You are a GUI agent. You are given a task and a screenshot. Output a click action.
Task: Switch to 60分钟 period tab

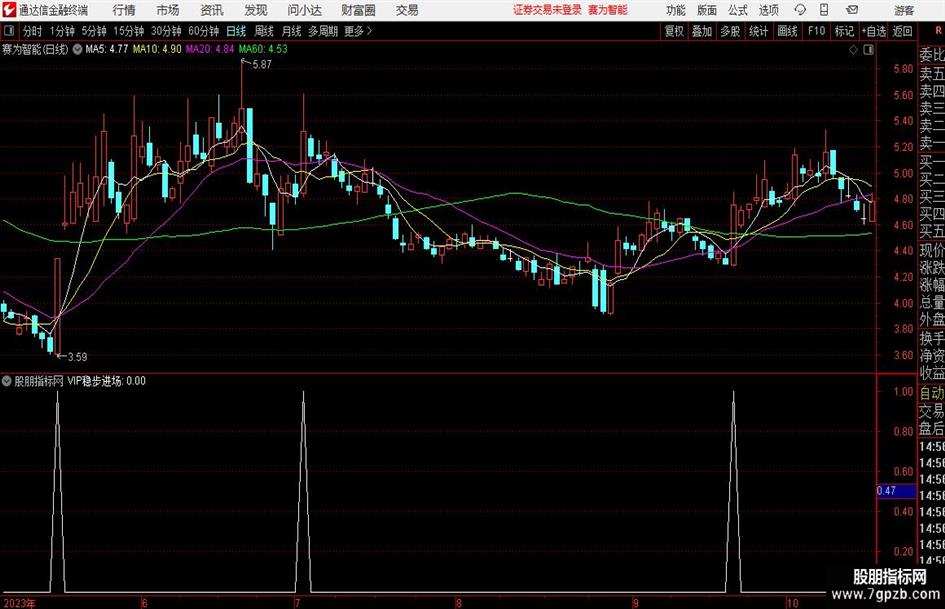(203, 31)
